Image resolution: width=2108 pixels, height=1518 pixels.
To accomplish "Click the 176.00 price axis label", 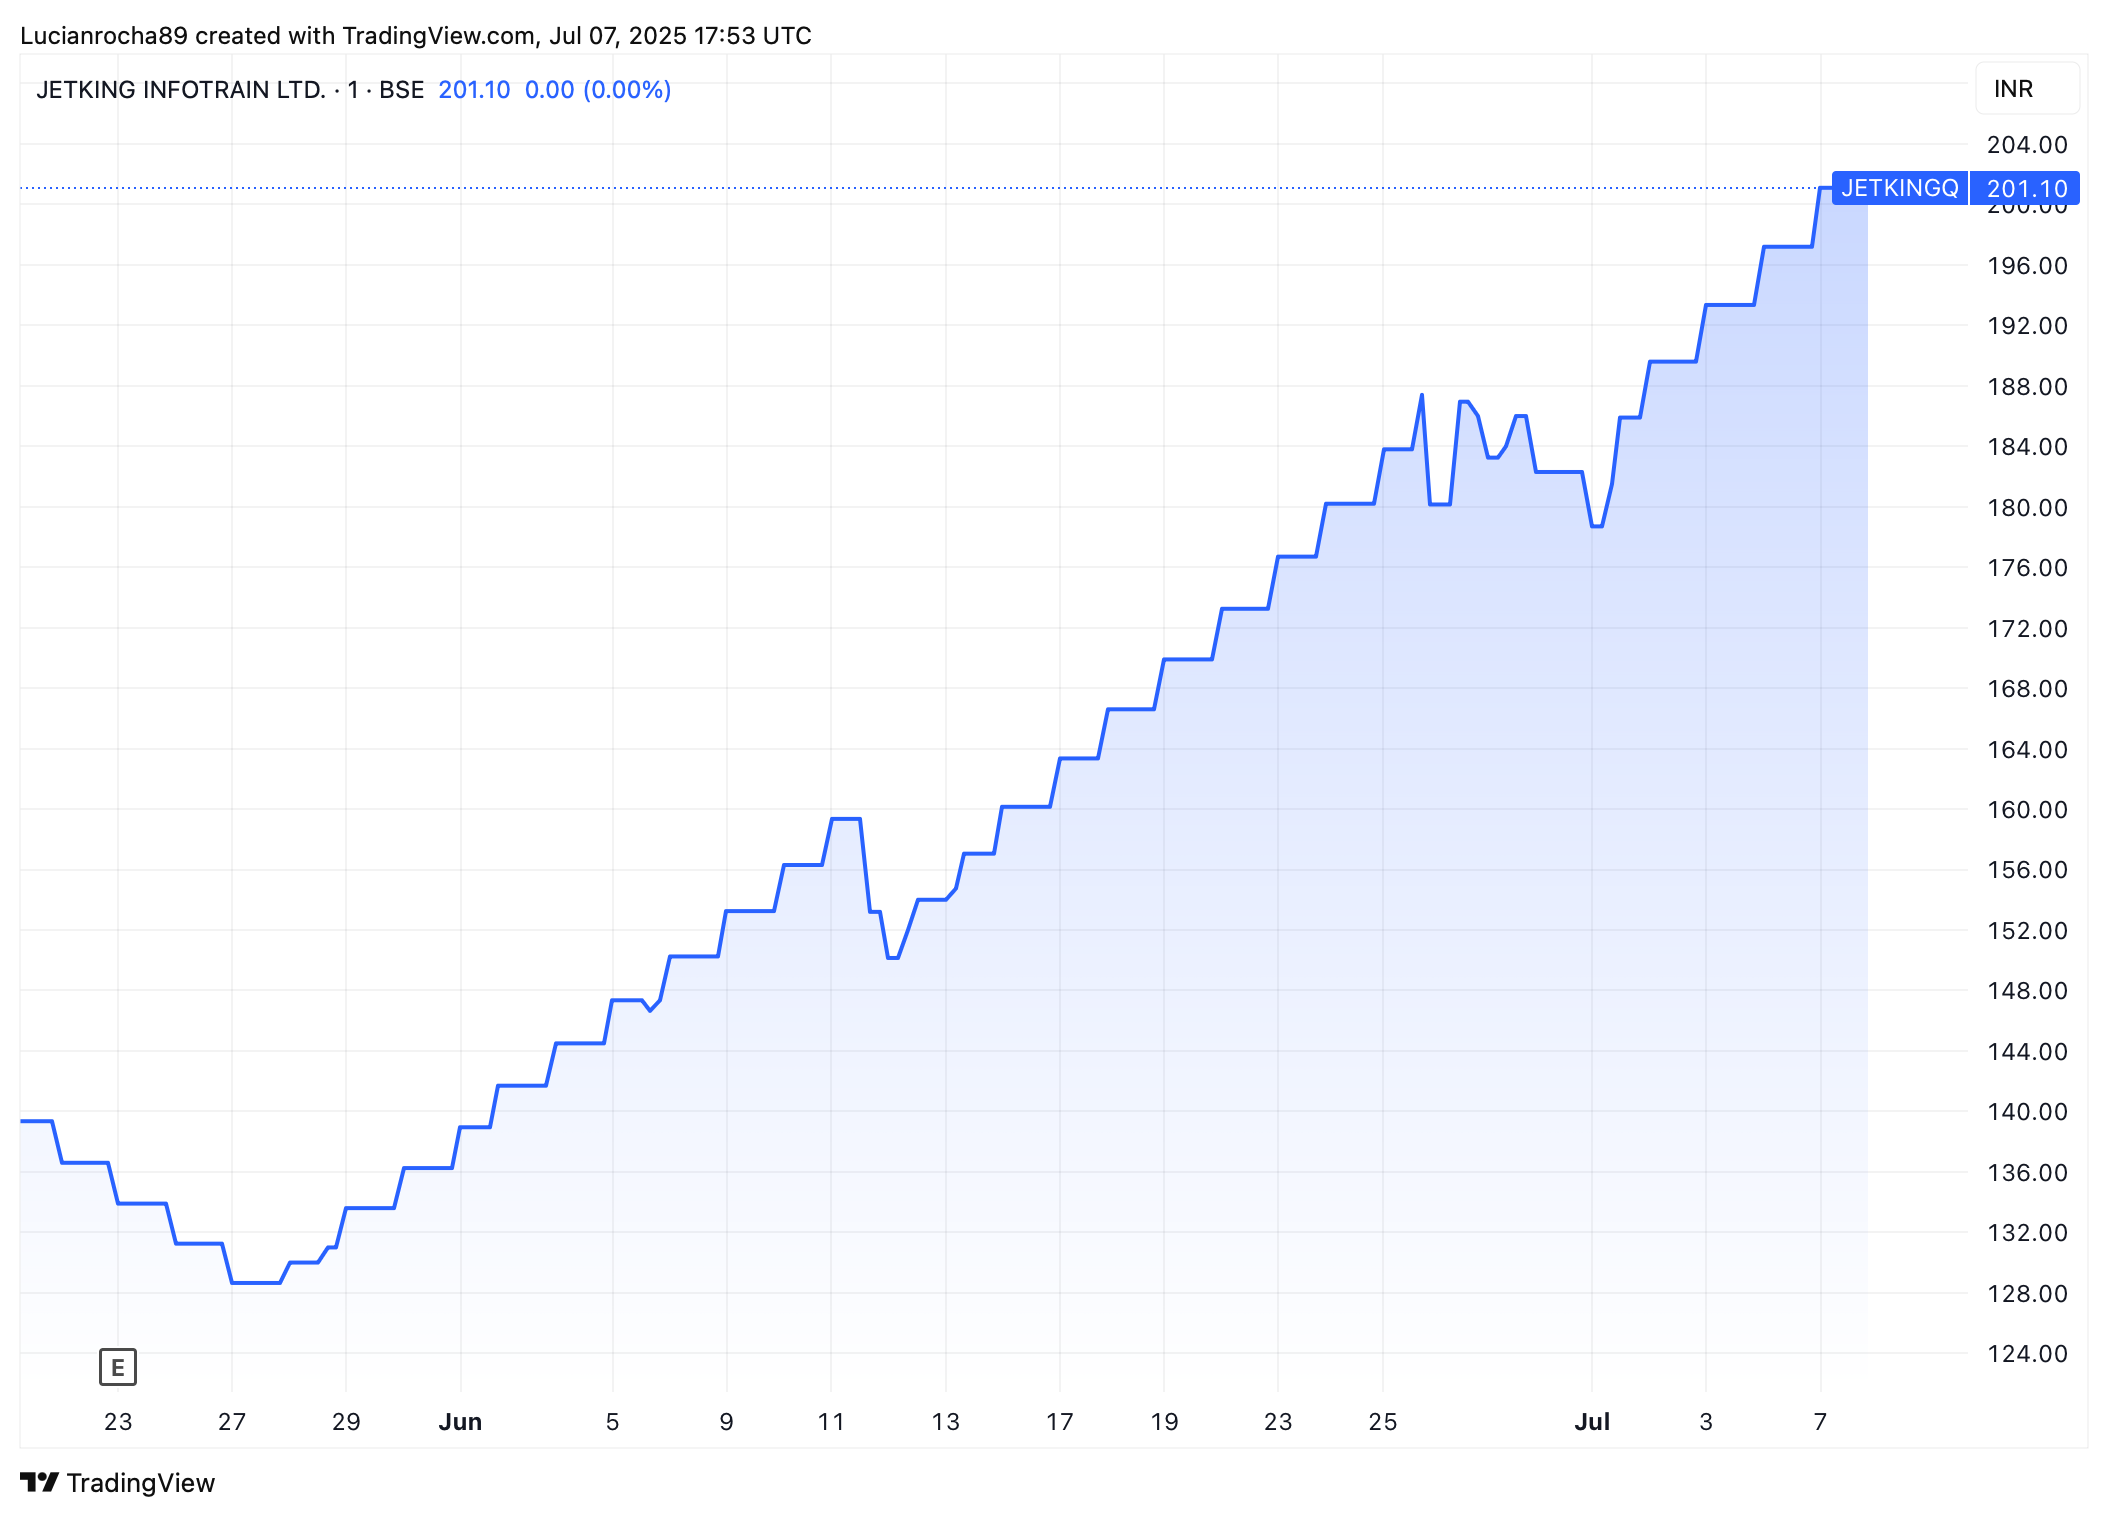I will [2027, 568].
